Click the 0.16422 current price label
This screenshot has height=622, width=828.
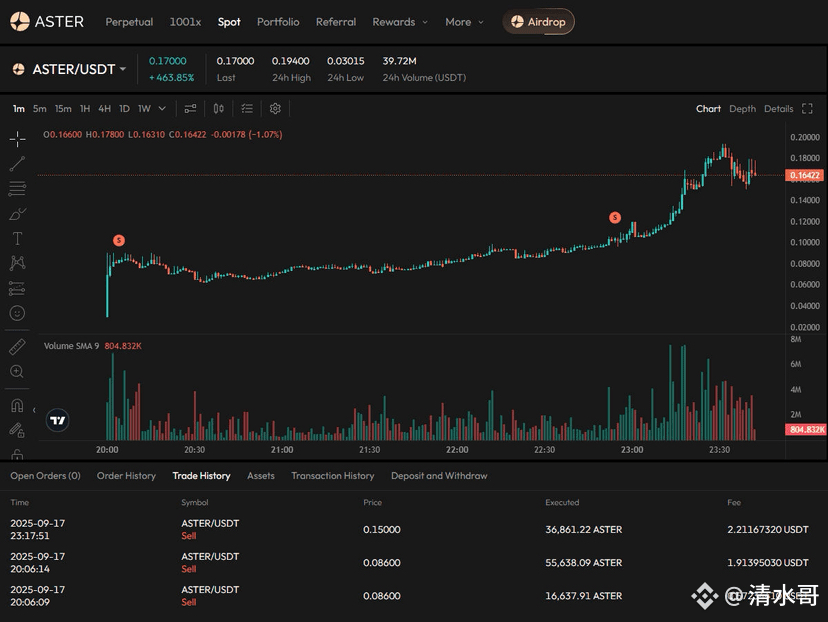805,175
